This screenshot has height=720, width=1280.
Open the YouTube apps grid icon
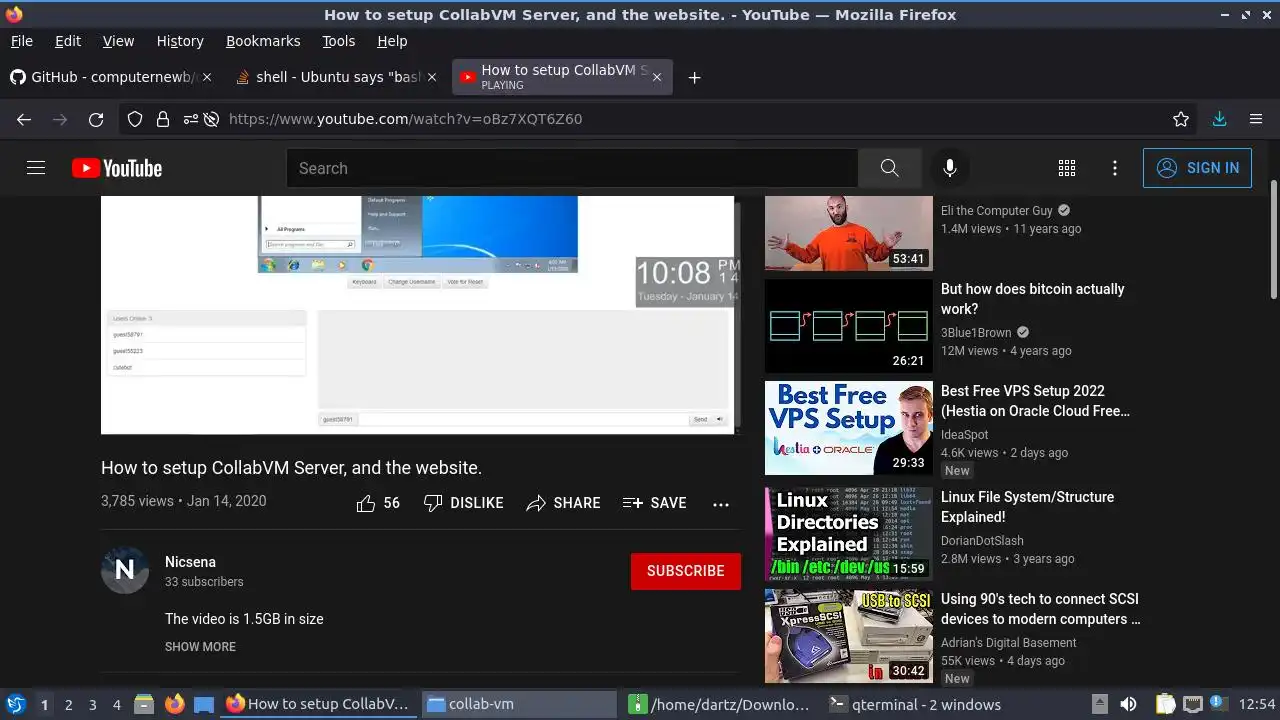[1067, 168]
